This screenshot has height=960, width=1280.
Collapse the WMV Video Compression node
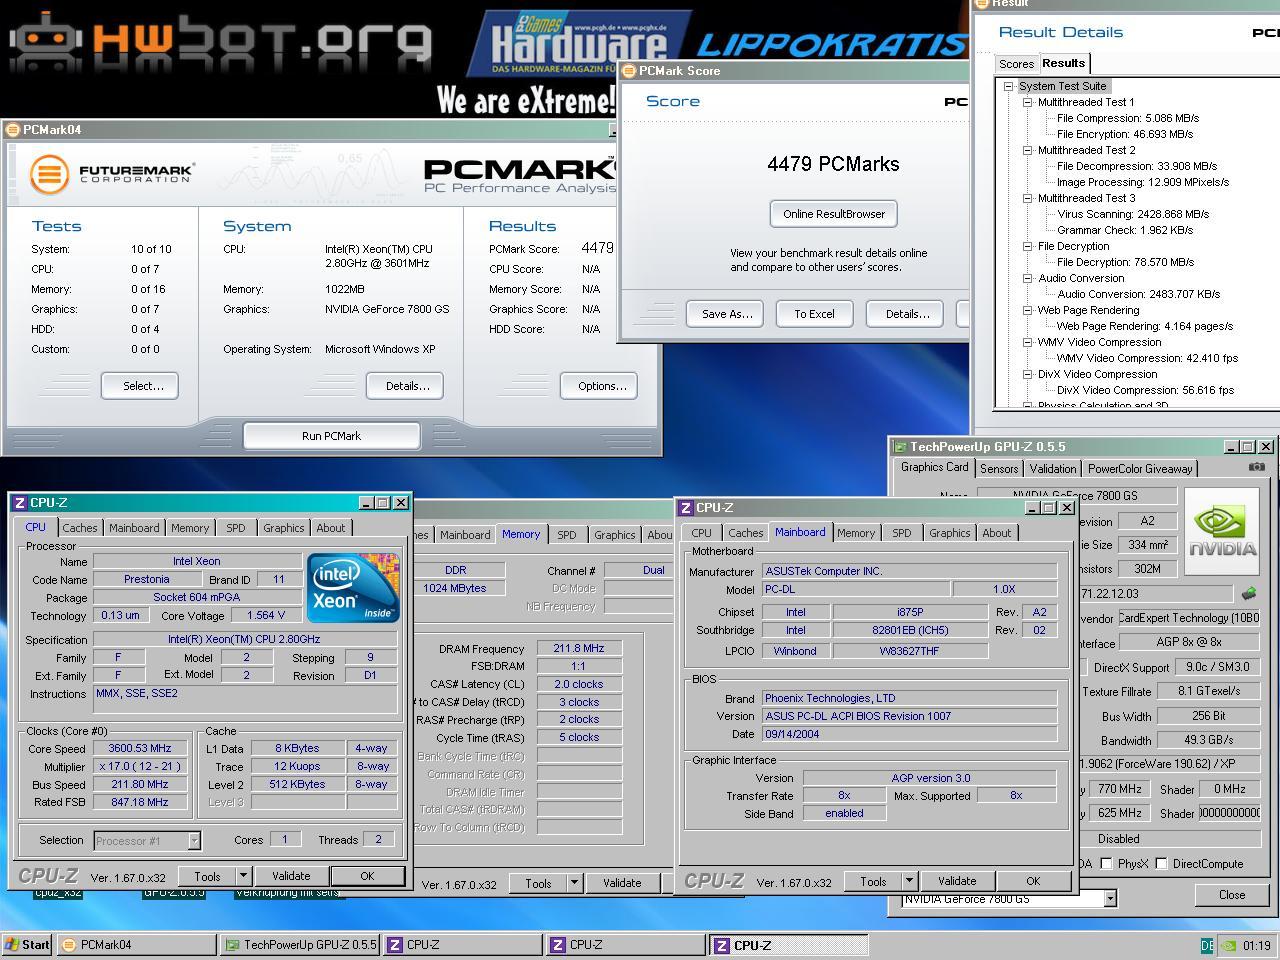[x=1027, y=342]
